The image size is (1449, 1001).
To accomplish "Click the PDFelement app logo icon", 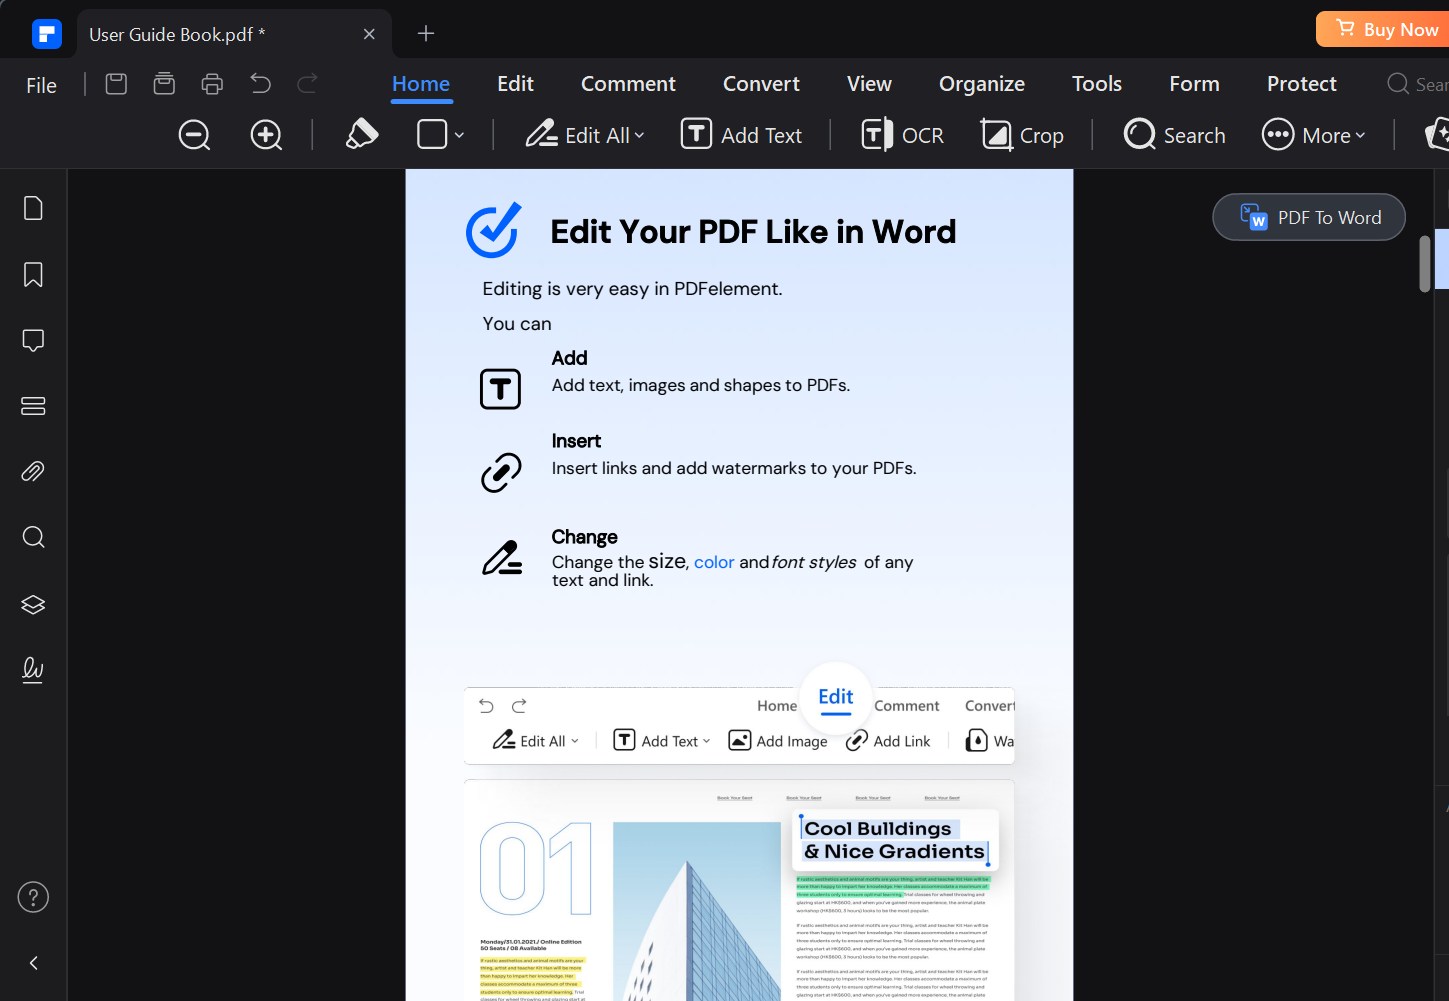I will pyautogui.click(x=47, y=34).
